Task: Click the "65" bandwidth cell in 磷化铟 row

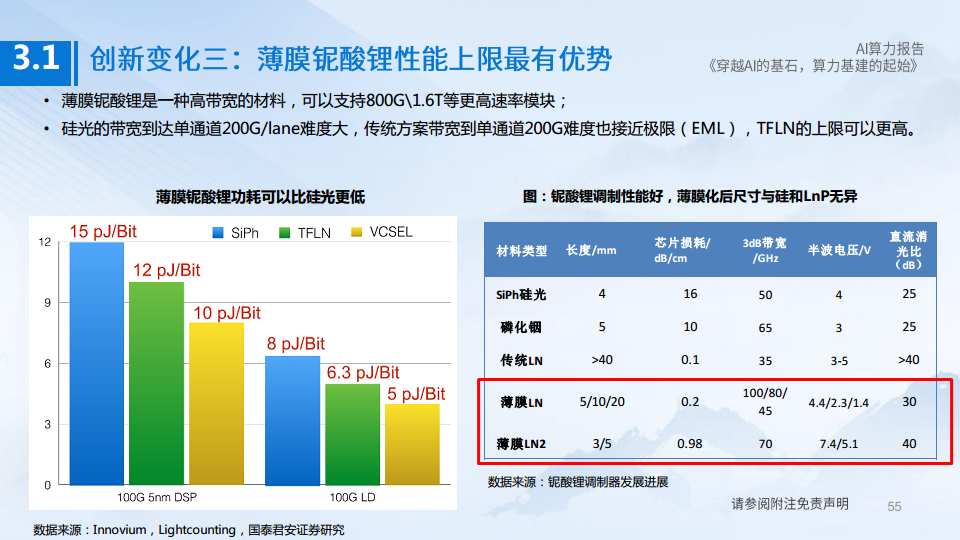Action: pos(765,328)
